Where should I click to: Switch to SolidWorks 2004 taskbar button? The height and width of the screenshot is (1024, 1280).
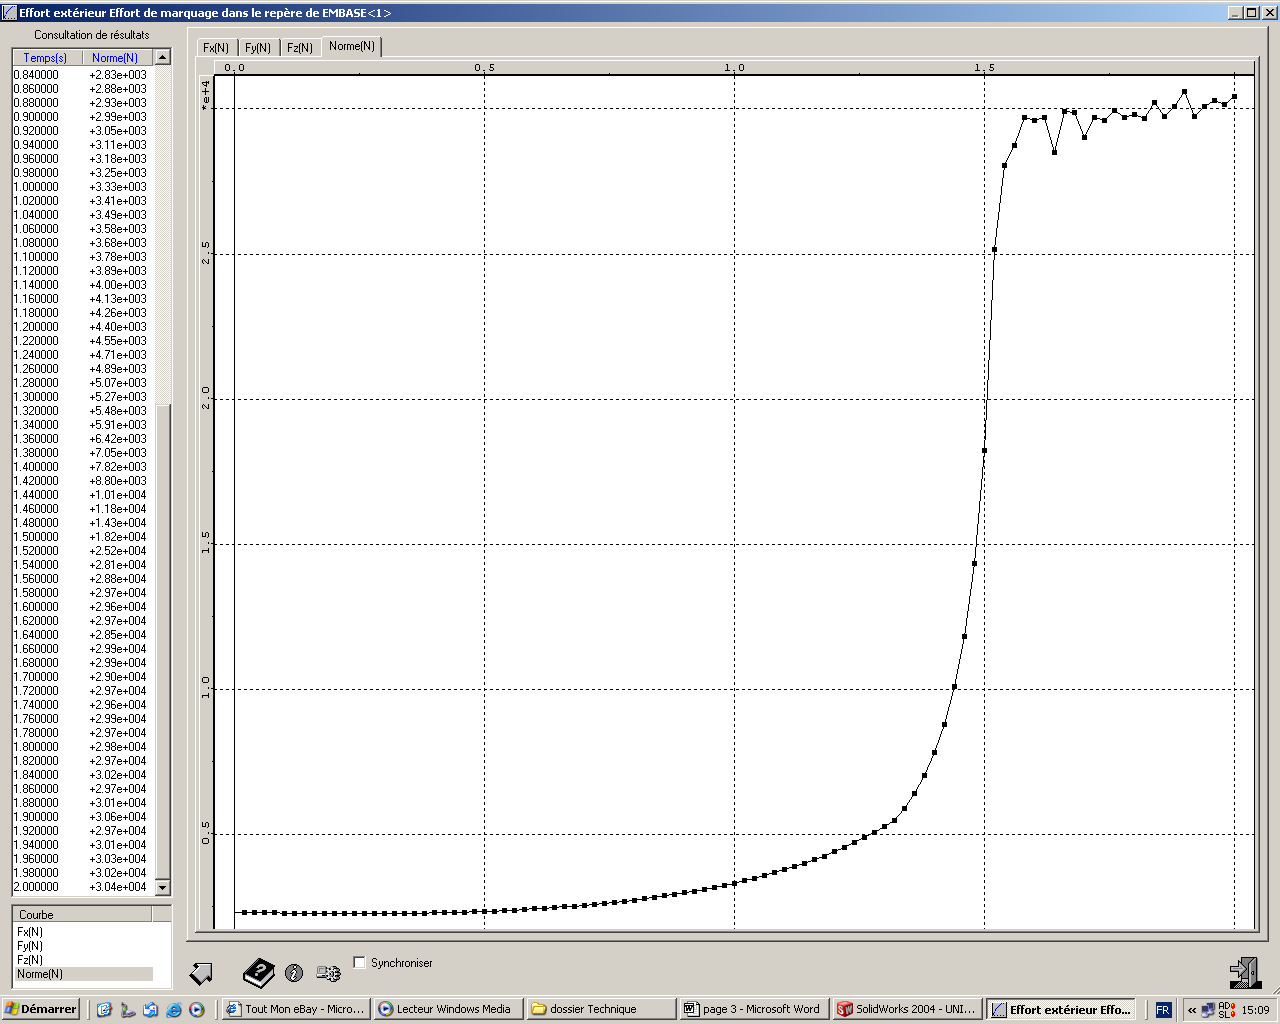(x=907, y=1009)
